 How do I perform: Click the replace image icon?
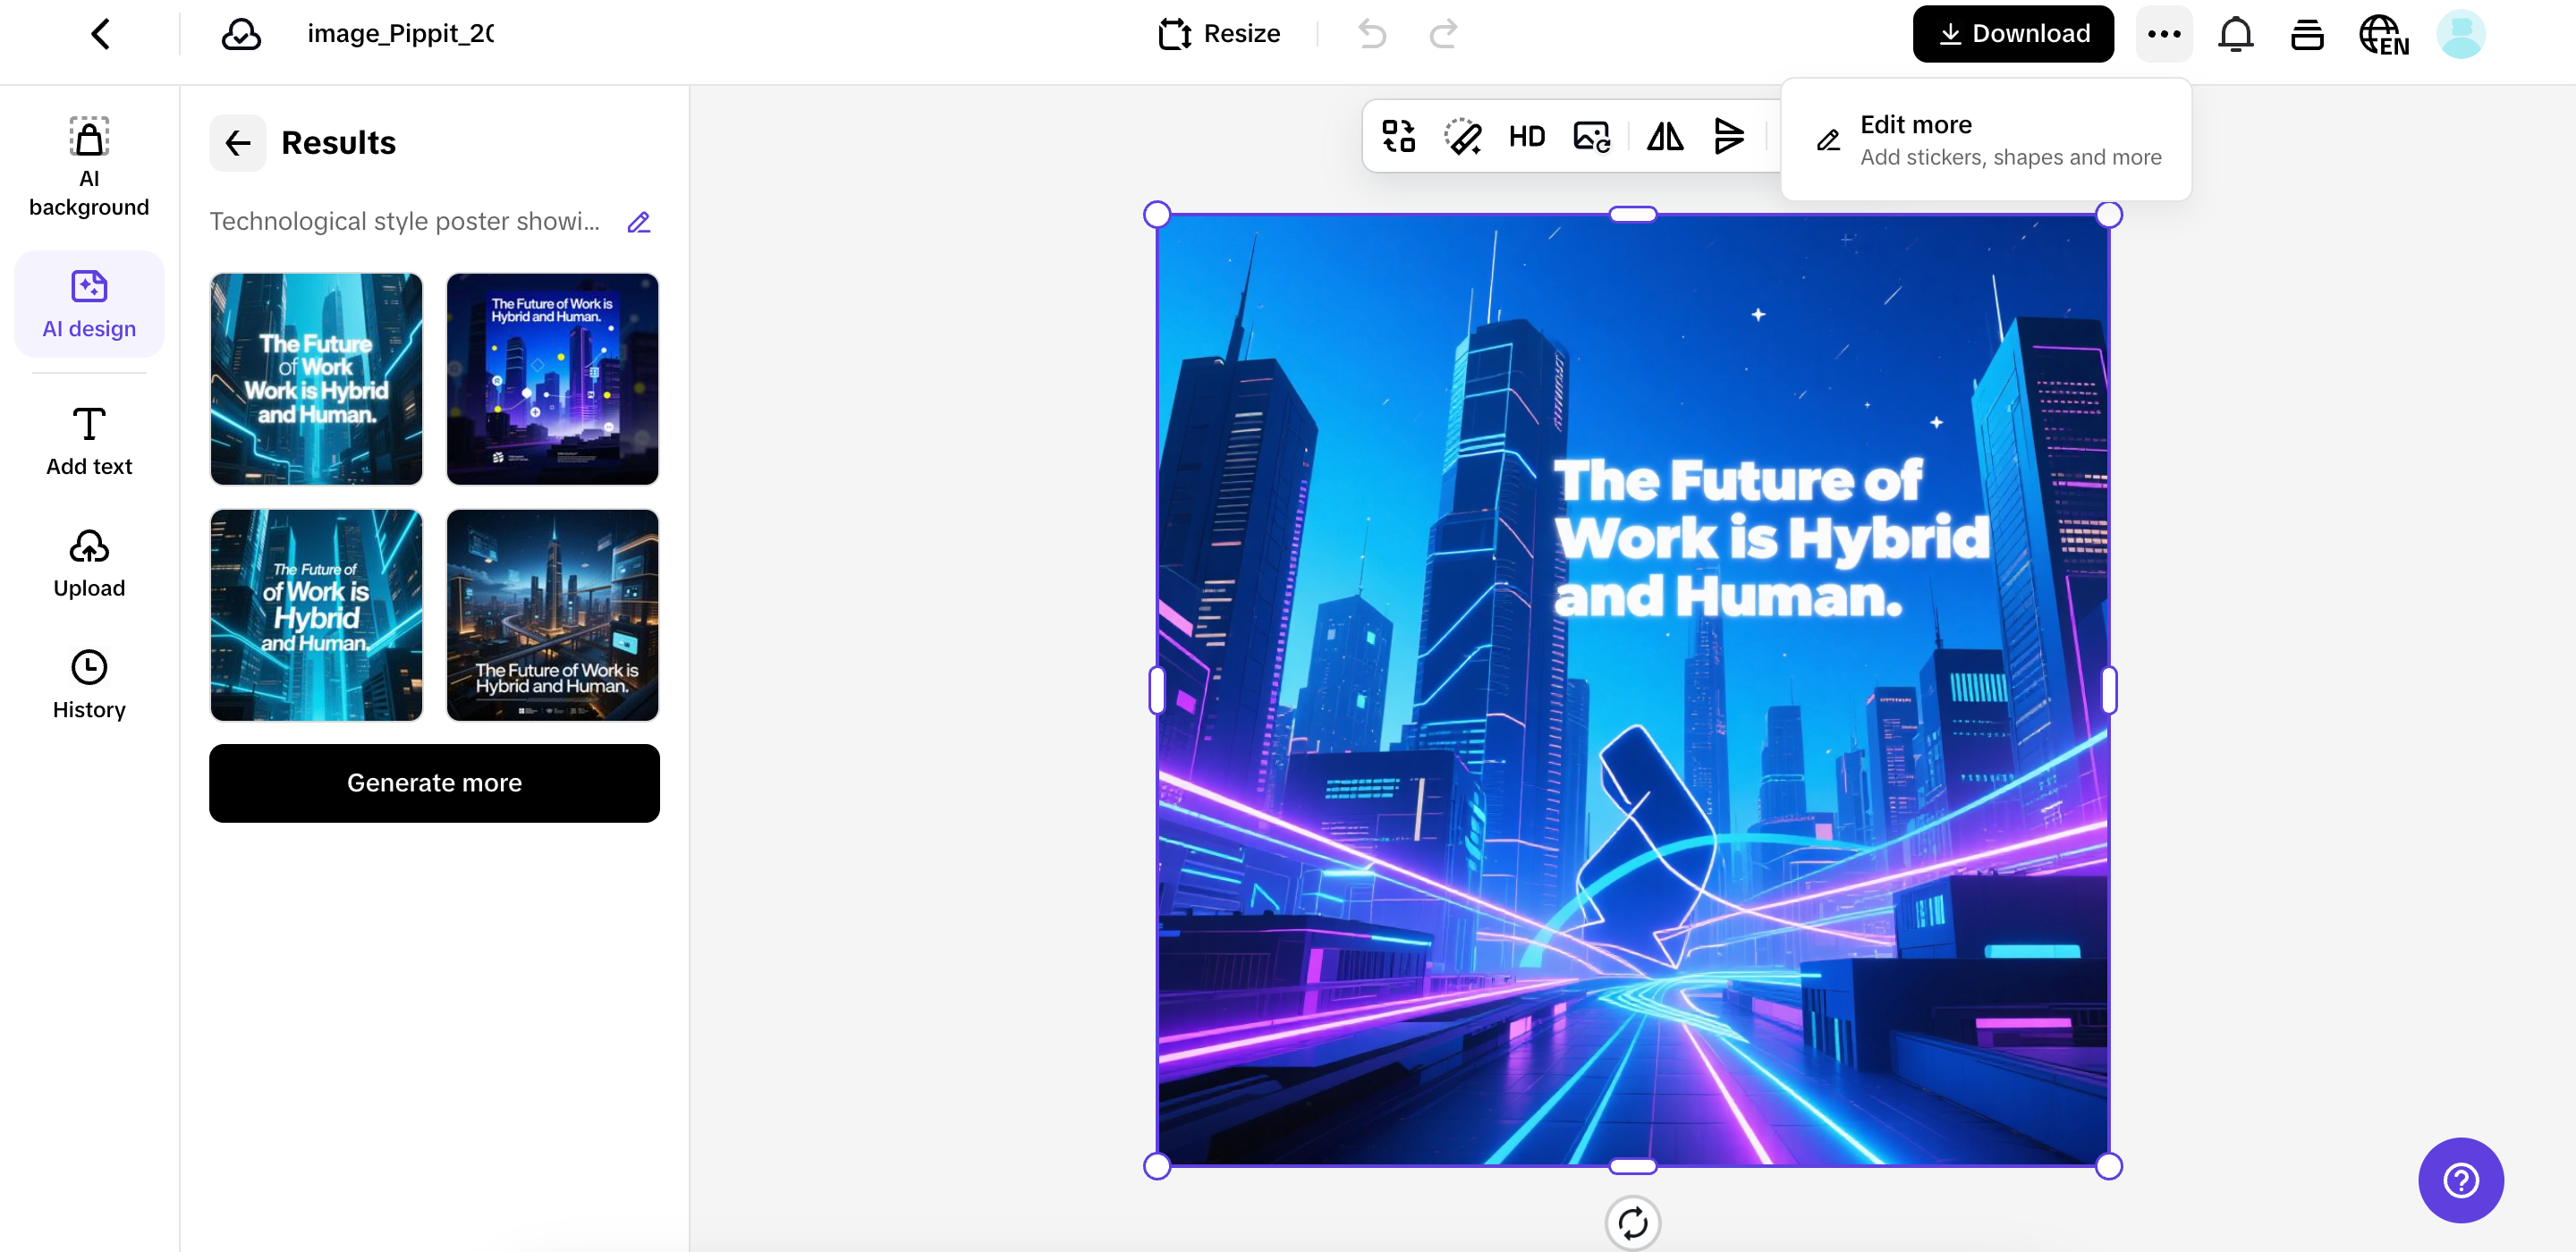pos(1591,137)
